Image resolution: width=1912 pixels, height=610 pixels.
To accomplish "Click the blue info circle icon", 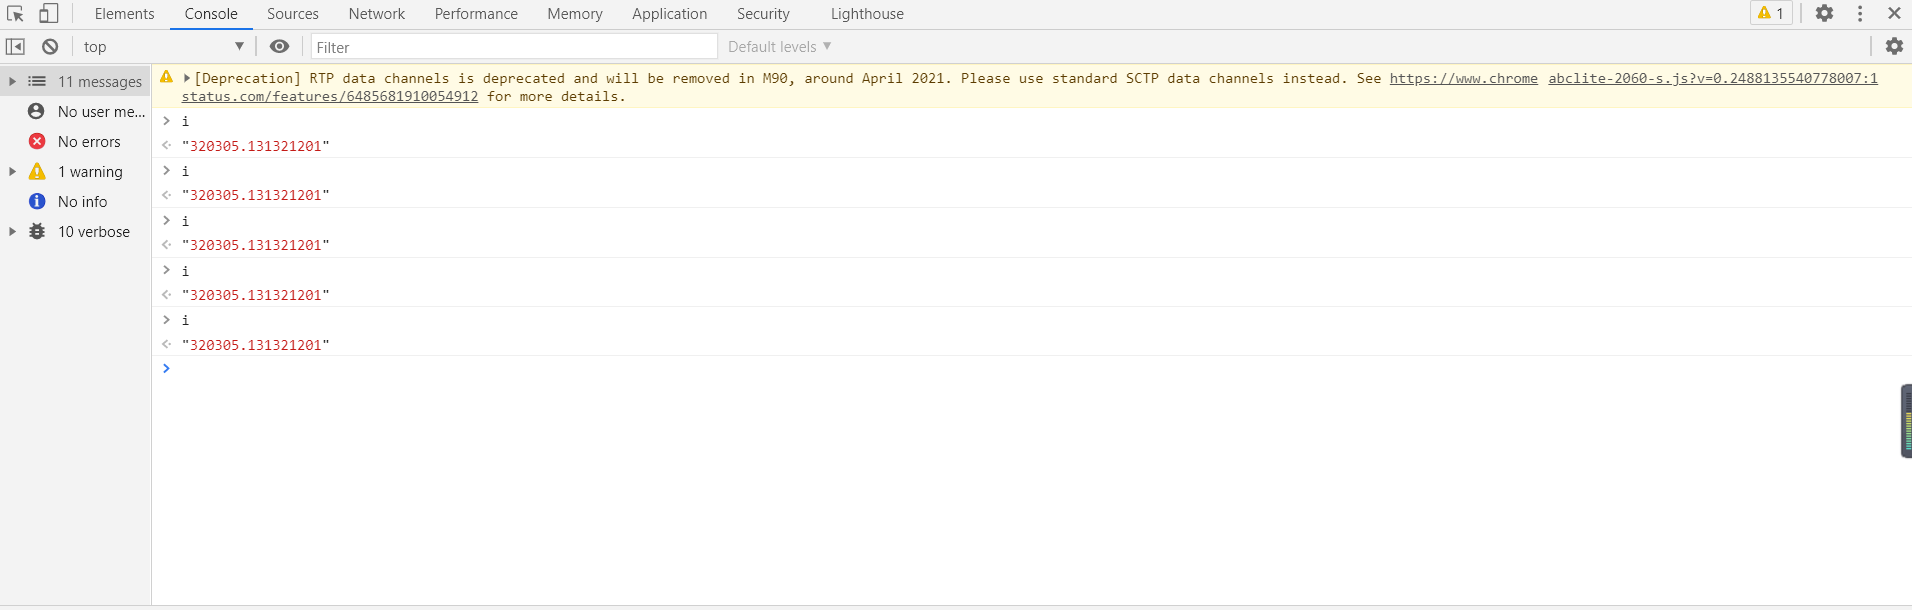I will pyautogui.click(x=37, y=201).
